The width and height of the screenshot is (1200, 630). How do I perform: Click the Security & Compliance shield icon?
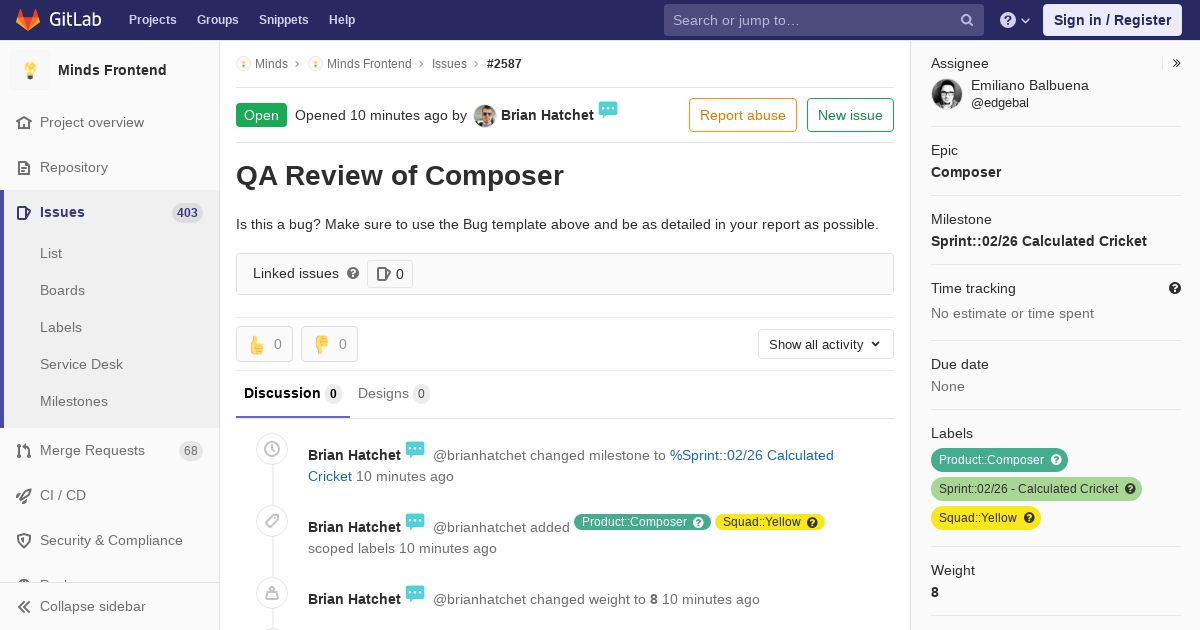24,540
